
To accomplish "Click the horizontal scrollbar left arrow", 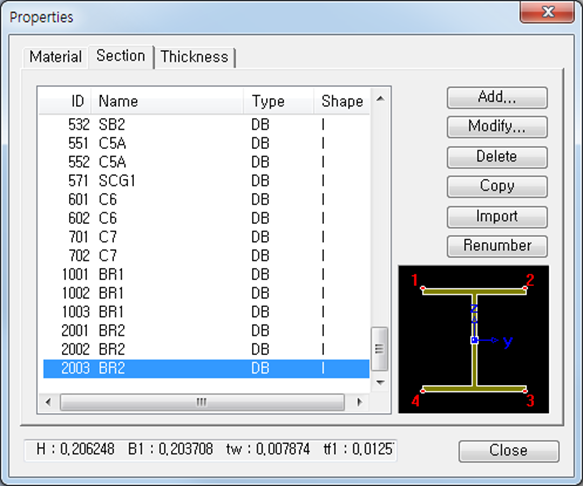I will (x=48, y=402).
